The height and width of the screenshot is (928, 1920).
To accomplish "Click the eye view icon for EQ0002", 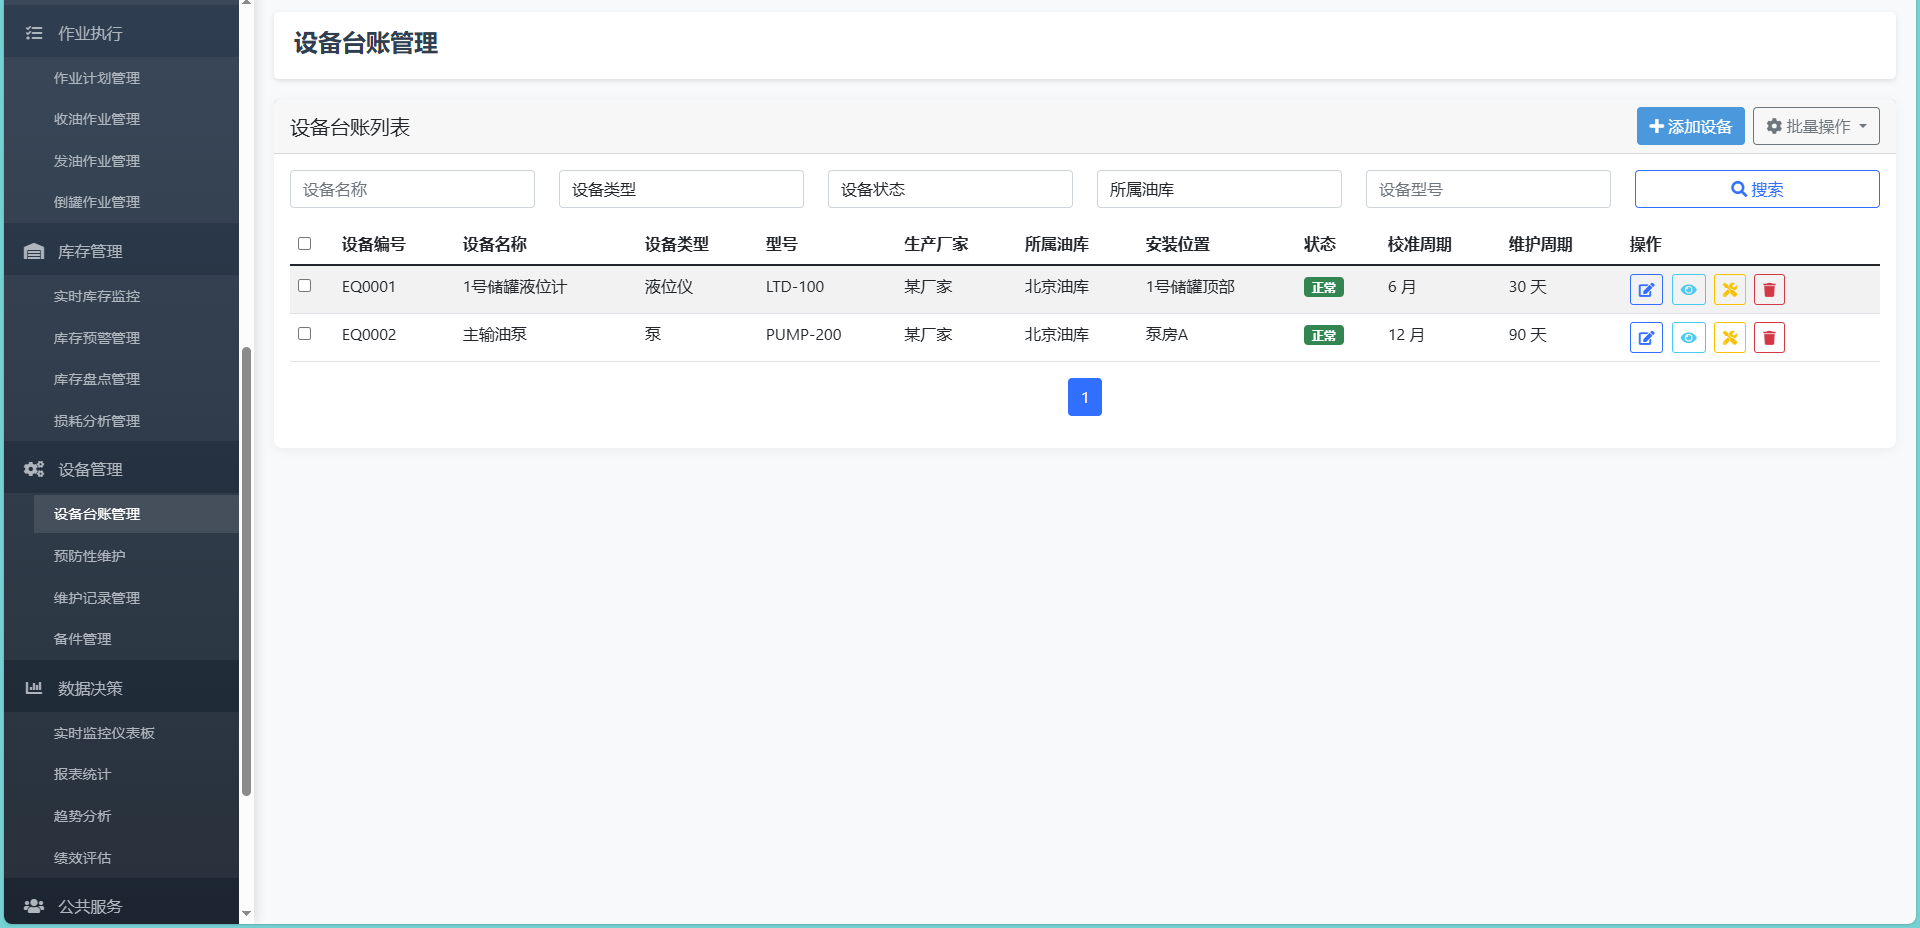I will 1688,337.
